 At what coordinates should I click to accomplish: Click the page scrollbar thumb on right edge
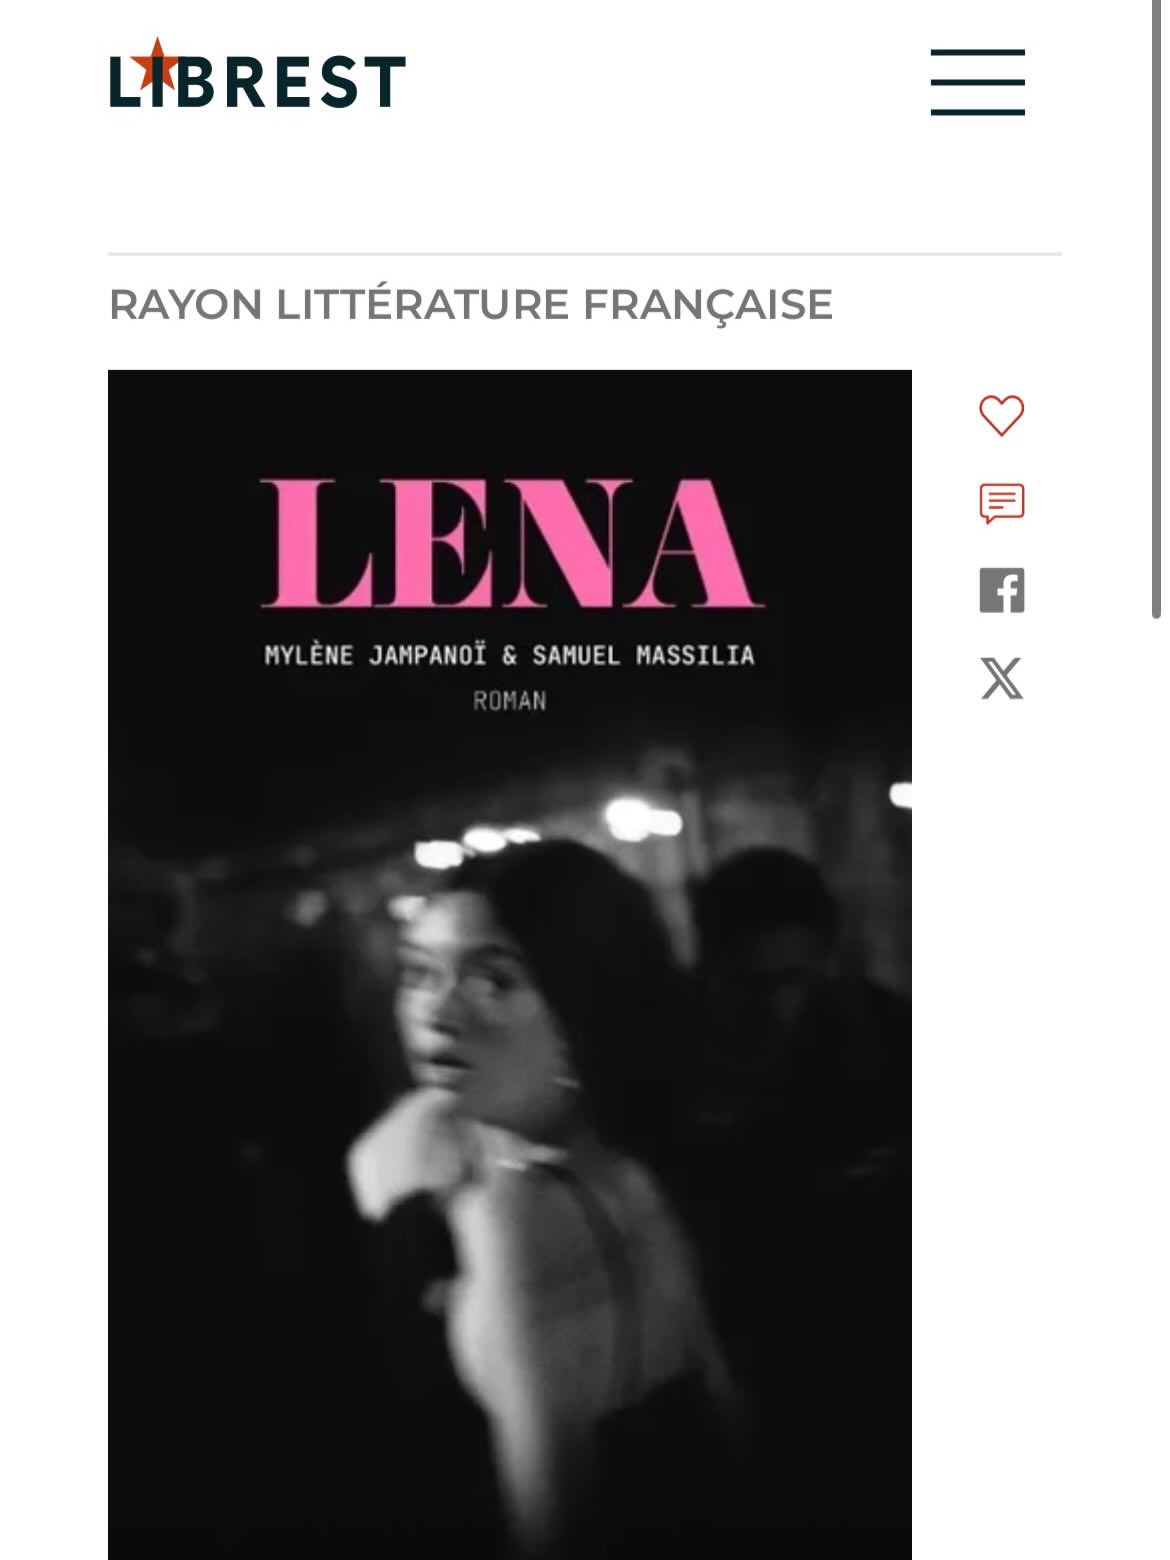(x=1155, y=310)
